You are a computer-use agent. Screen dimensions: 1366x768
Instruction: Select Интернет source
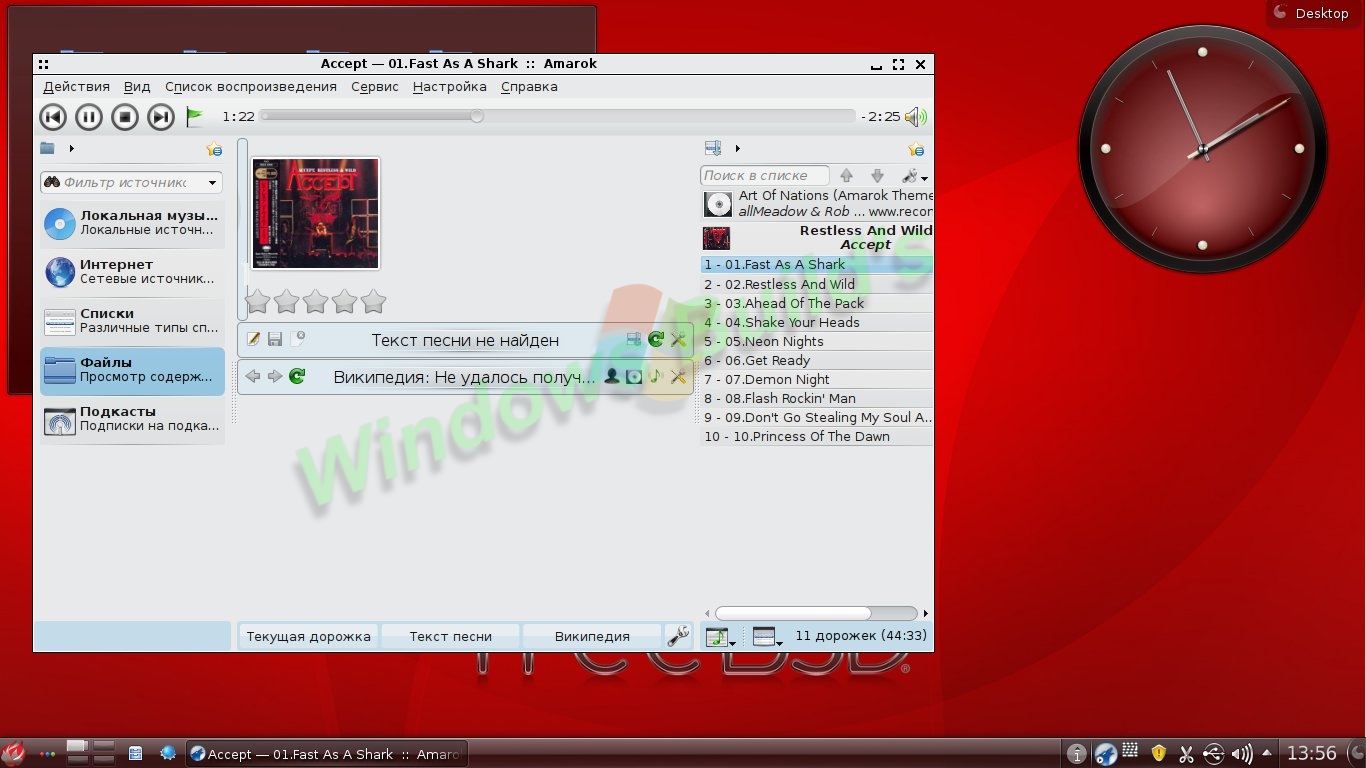pos(132,272)
